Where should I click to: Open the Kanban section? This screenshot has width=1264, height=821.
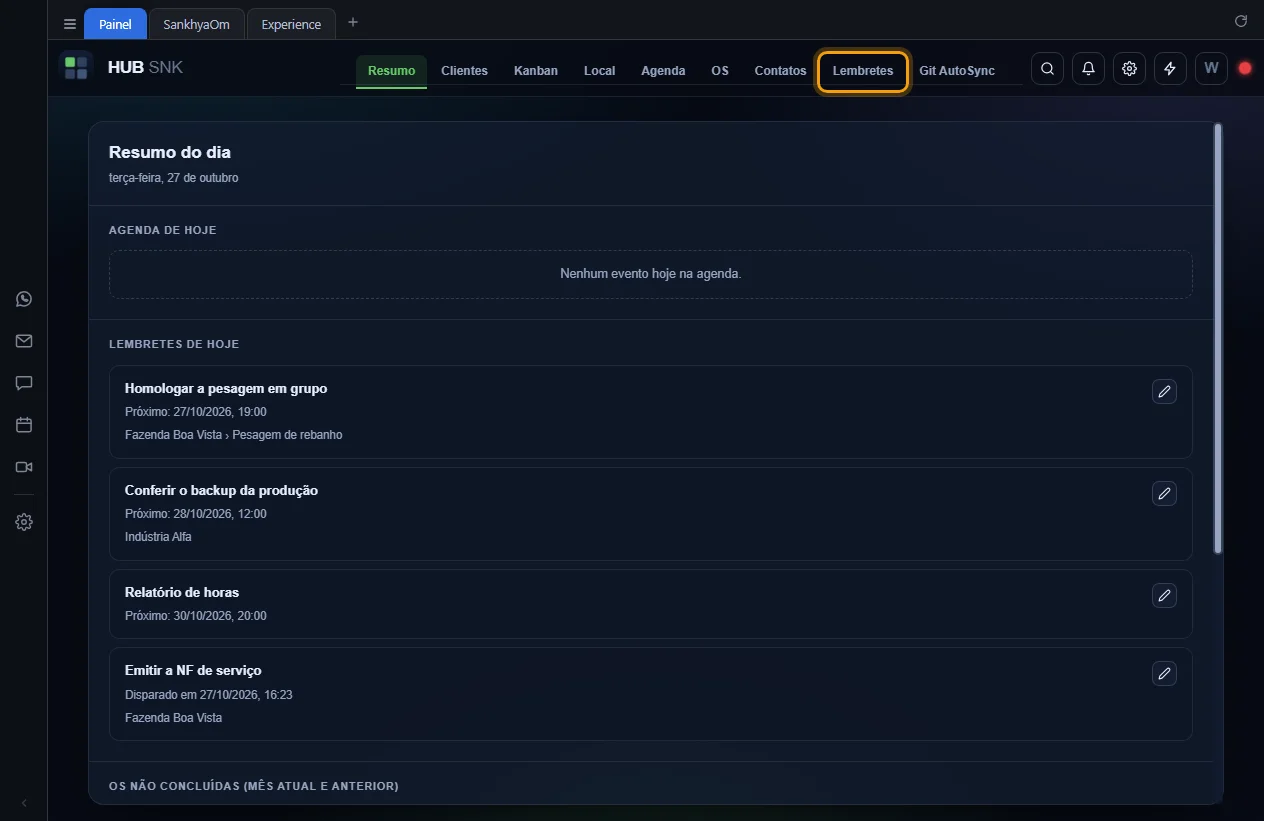tap(536, 71)
